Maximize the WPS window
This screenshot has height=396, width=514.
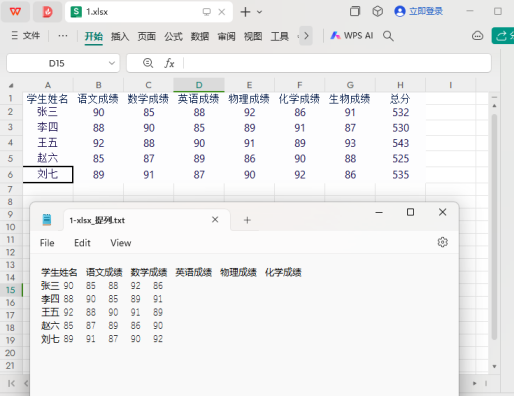pyautogui.click(x=498, y=11)
